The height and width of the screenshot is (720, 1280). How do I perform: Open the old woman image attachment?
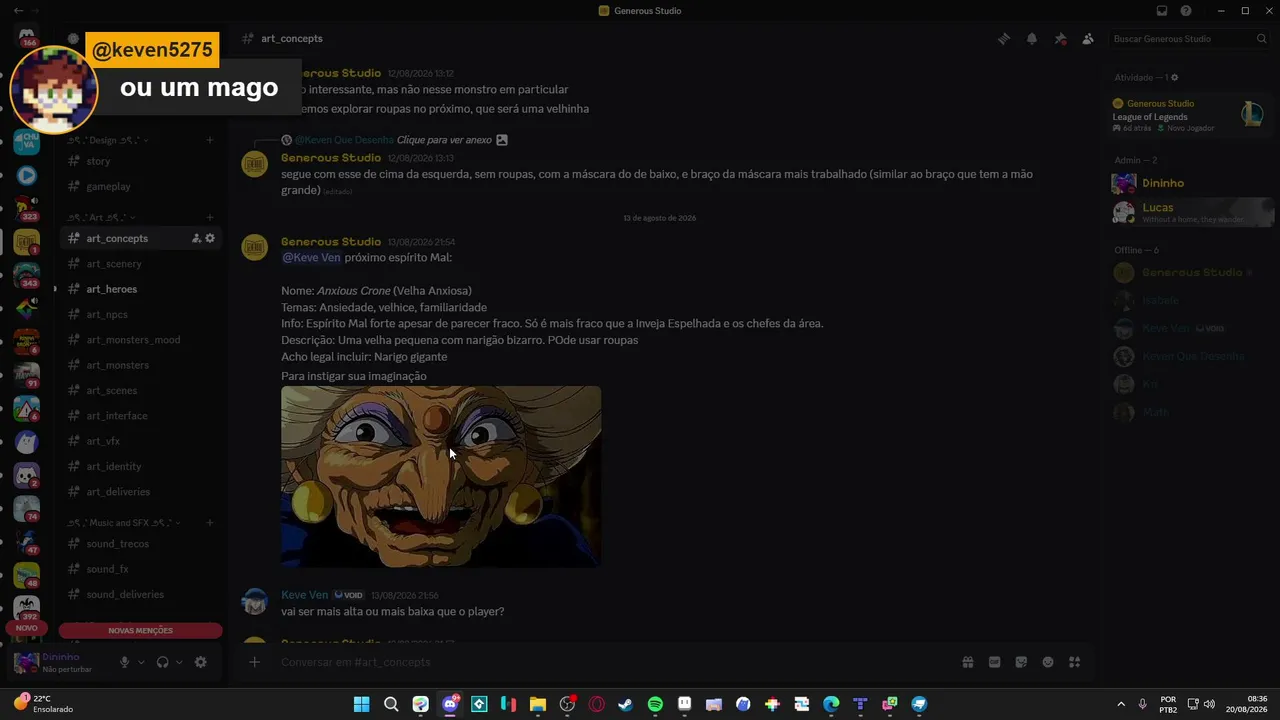pyautogui.click(x=441, y=477)
